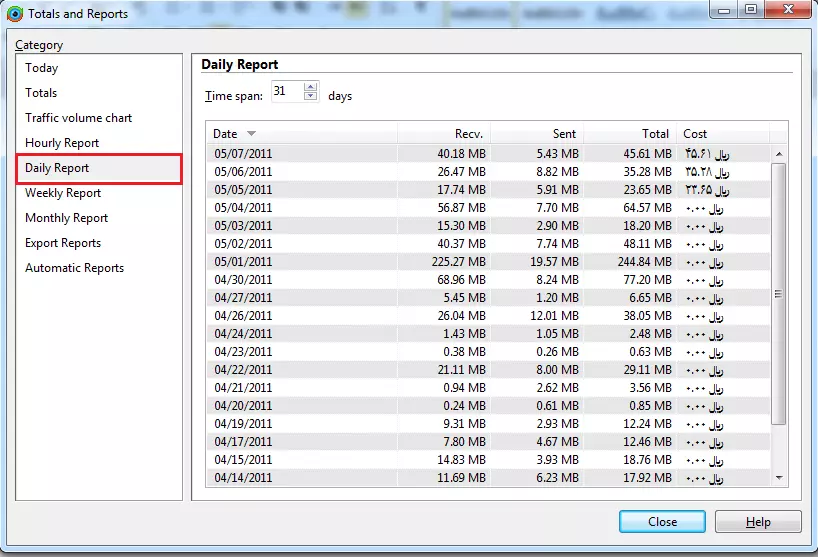The width and height of the screenshot is (818, 557).
Task: Click the Close button
Action: pos(663,522)
